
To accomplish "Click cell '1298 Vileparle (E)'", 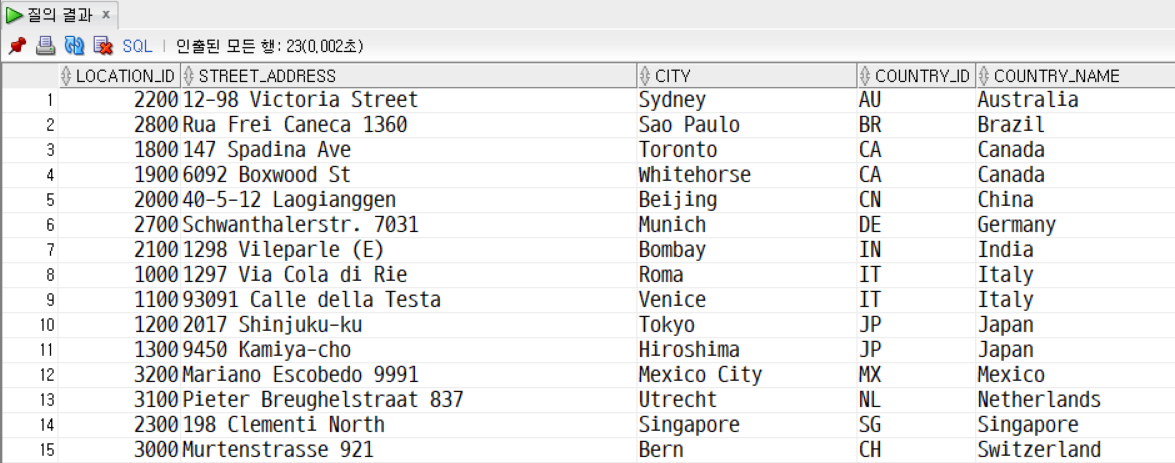I will [x=408, y=249].
